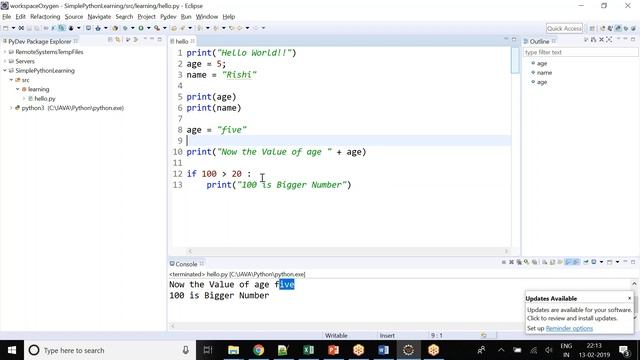Select the Servers project
Viewport: 640px width, 360px height.
pyautogui.click(x=25, y=61)
